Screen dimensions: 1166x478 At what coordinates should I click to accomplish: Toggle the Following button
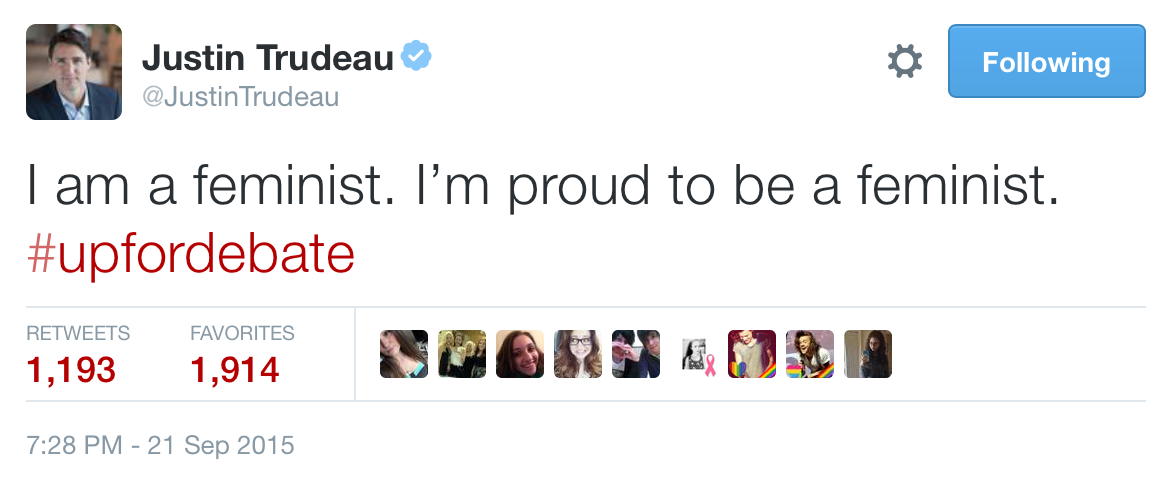[1046, 62]
